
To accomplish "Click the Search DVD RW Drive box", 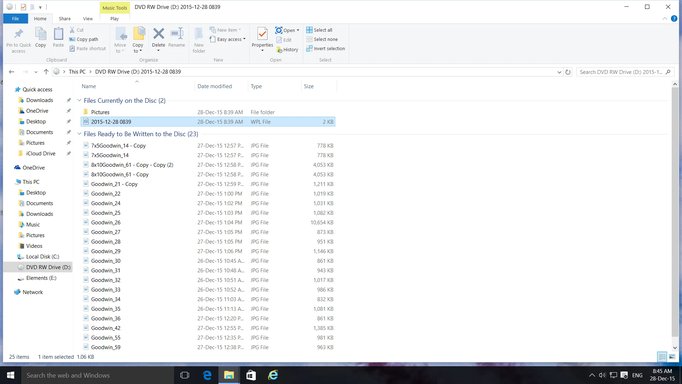I will pyautogui.click(x=625, y=72).
